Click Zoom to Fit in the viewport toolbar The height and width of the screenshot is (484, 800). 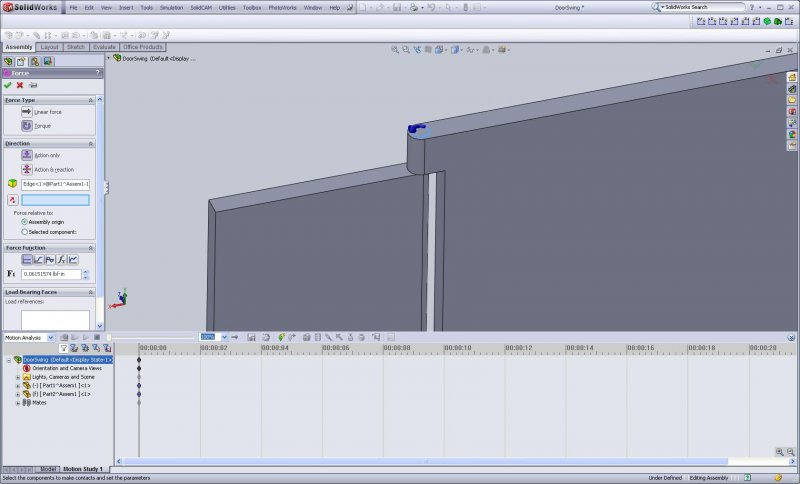pyautogui.click(x=394, y=50)
